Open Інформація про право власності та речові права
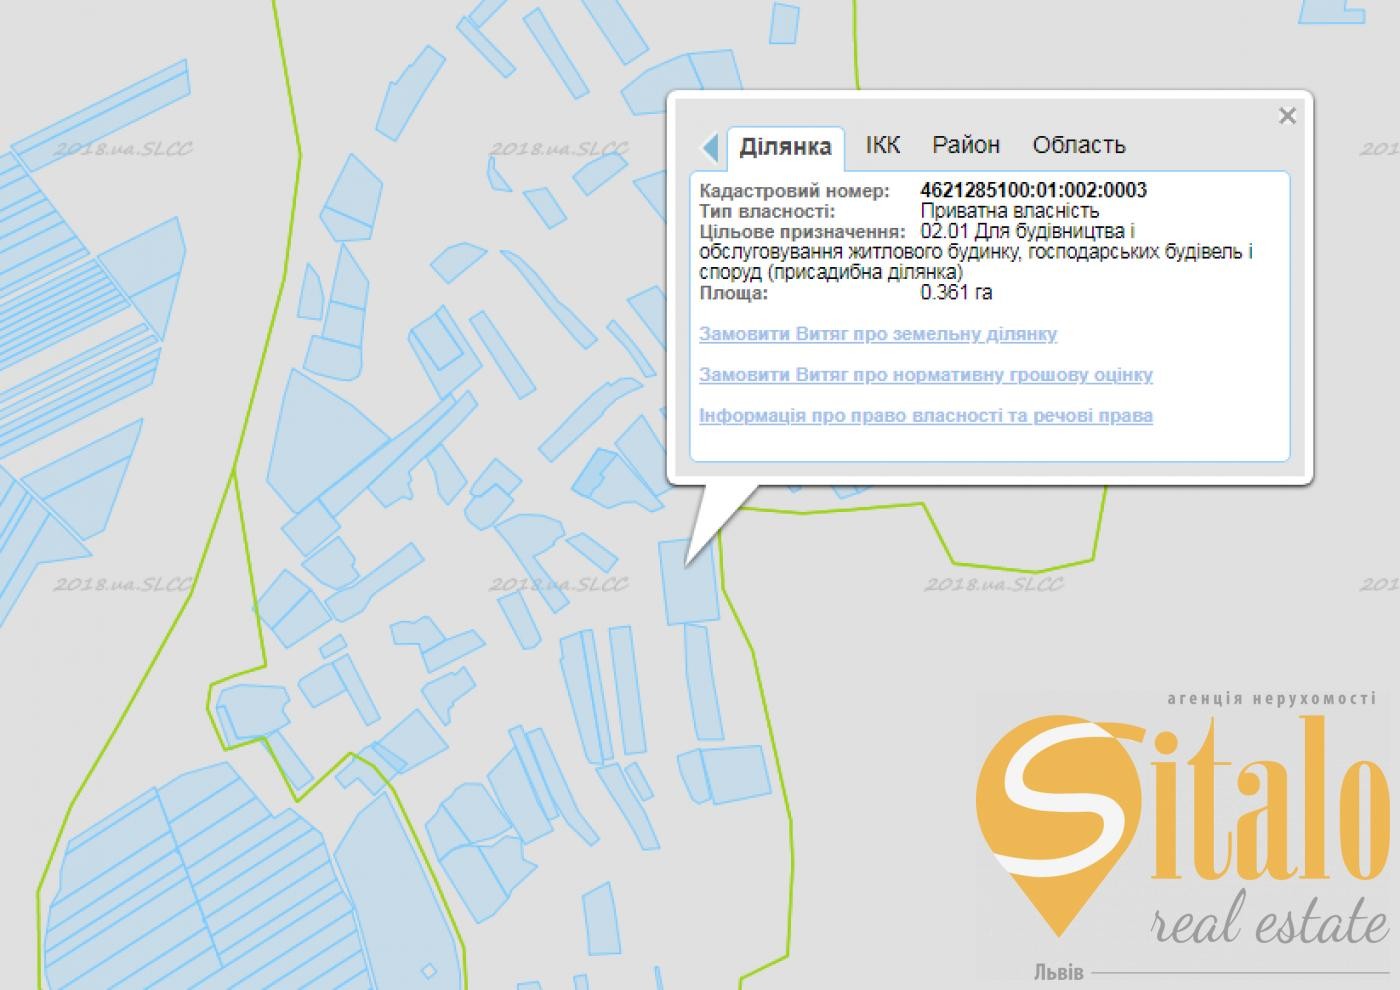 point(926,416)
